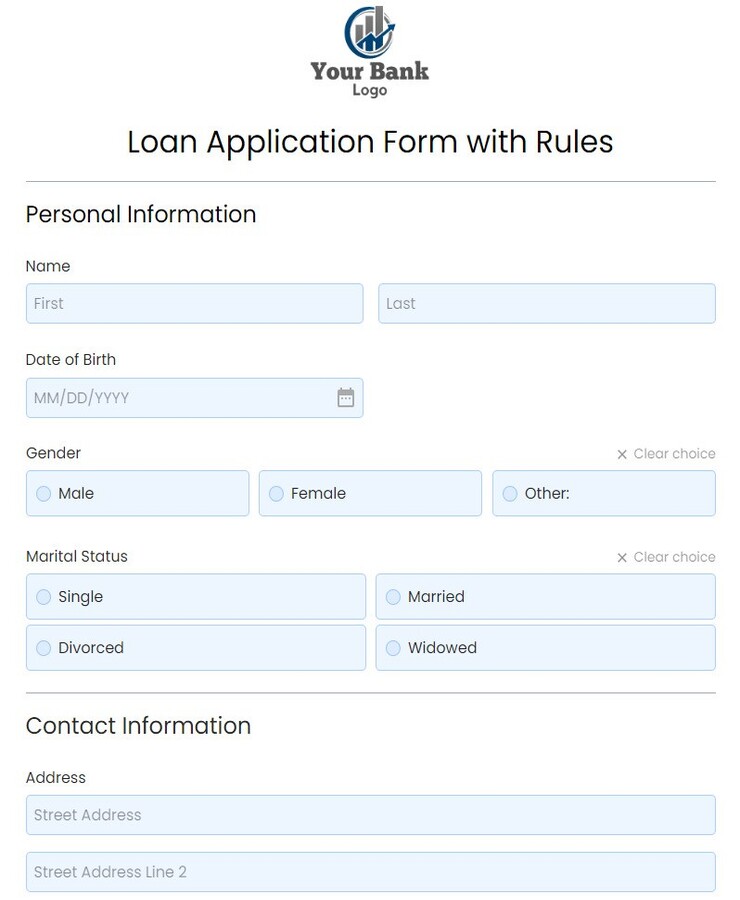This screenshot has height=900, width=740.
Task: Click the Last name input field
Action: tap(547, 304)
